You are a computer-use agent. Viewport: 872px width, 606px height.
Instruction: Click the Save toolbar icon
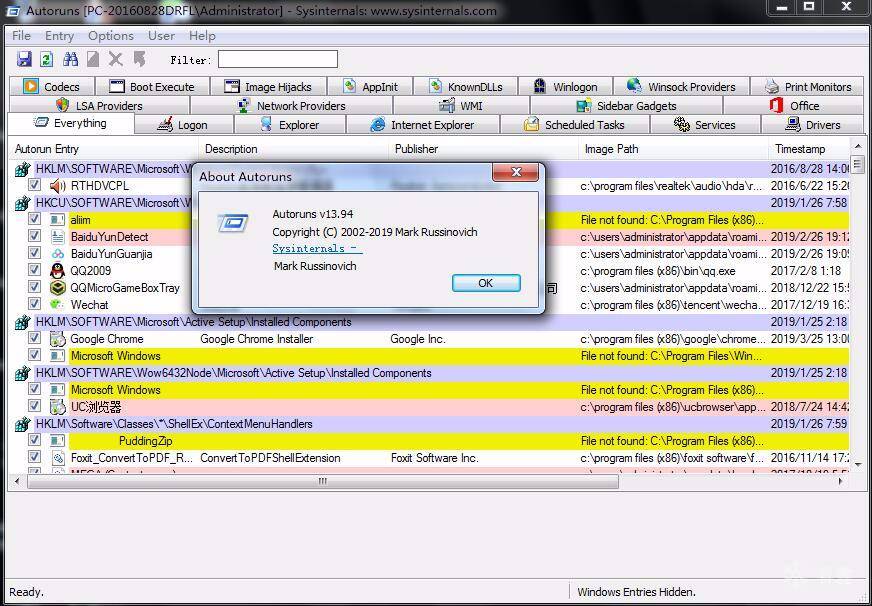coord(24,59)
